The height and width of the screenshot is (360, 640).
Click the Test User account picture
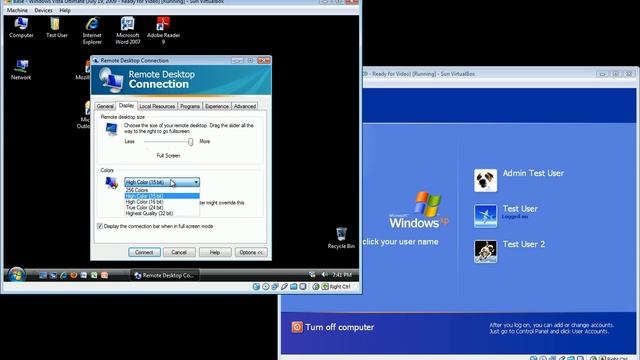[485, 216]
